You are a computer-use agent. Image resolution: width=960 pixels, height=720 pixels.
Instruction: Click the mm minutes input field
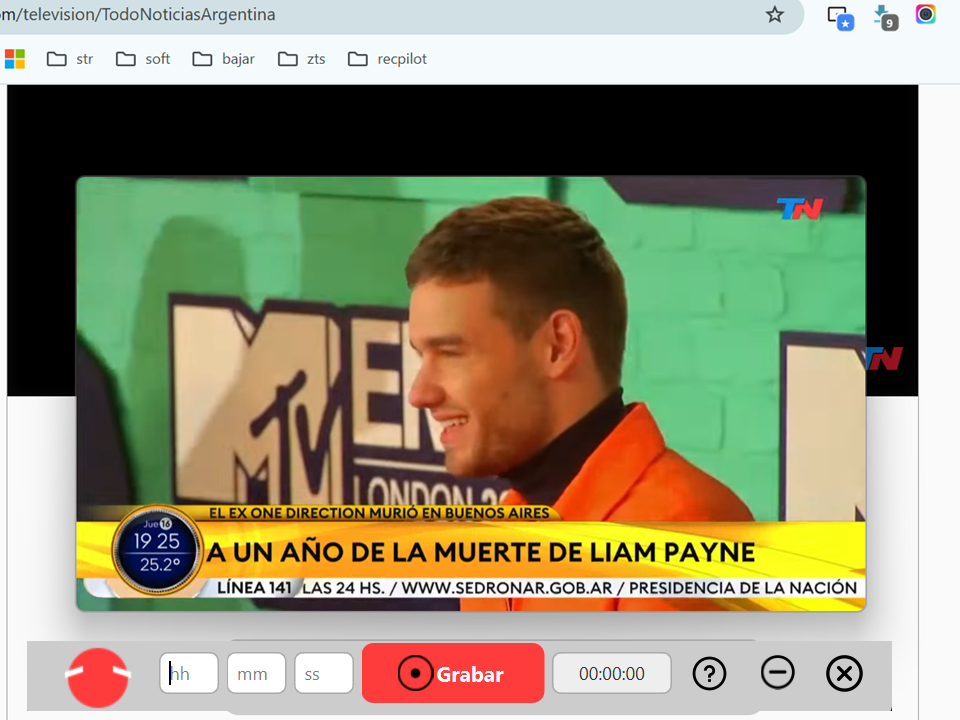coord(256,673)
